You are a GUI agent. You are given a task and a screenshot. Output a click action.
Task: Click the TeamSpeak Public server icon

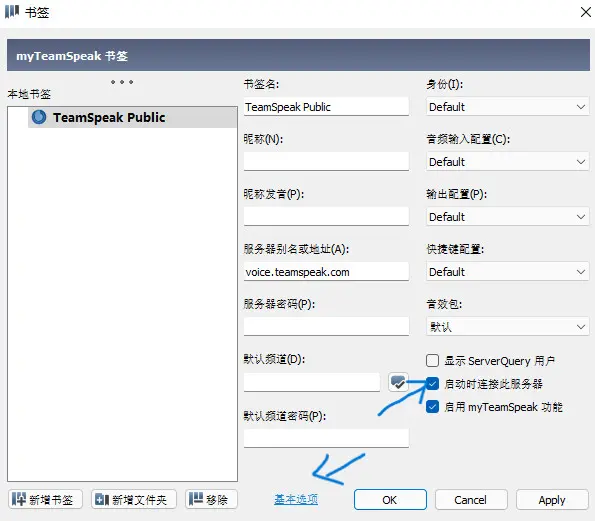39,117
